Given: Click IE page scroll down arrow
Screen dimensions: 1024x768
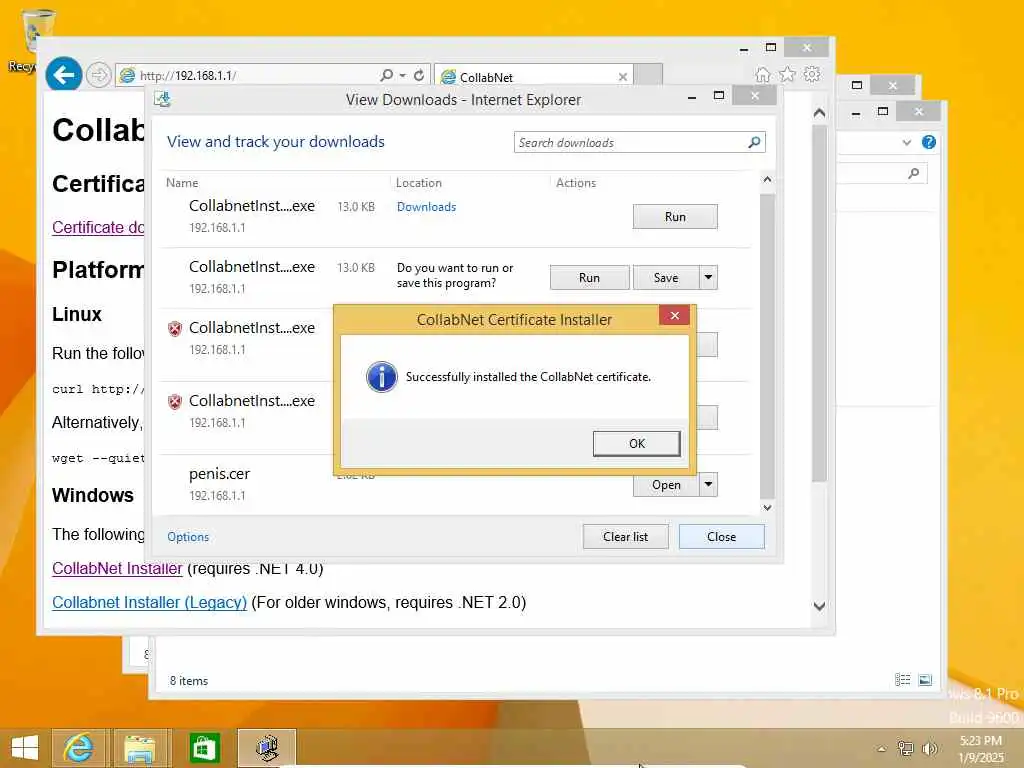Looking at the screenshot, I should [x=820, y=606].
